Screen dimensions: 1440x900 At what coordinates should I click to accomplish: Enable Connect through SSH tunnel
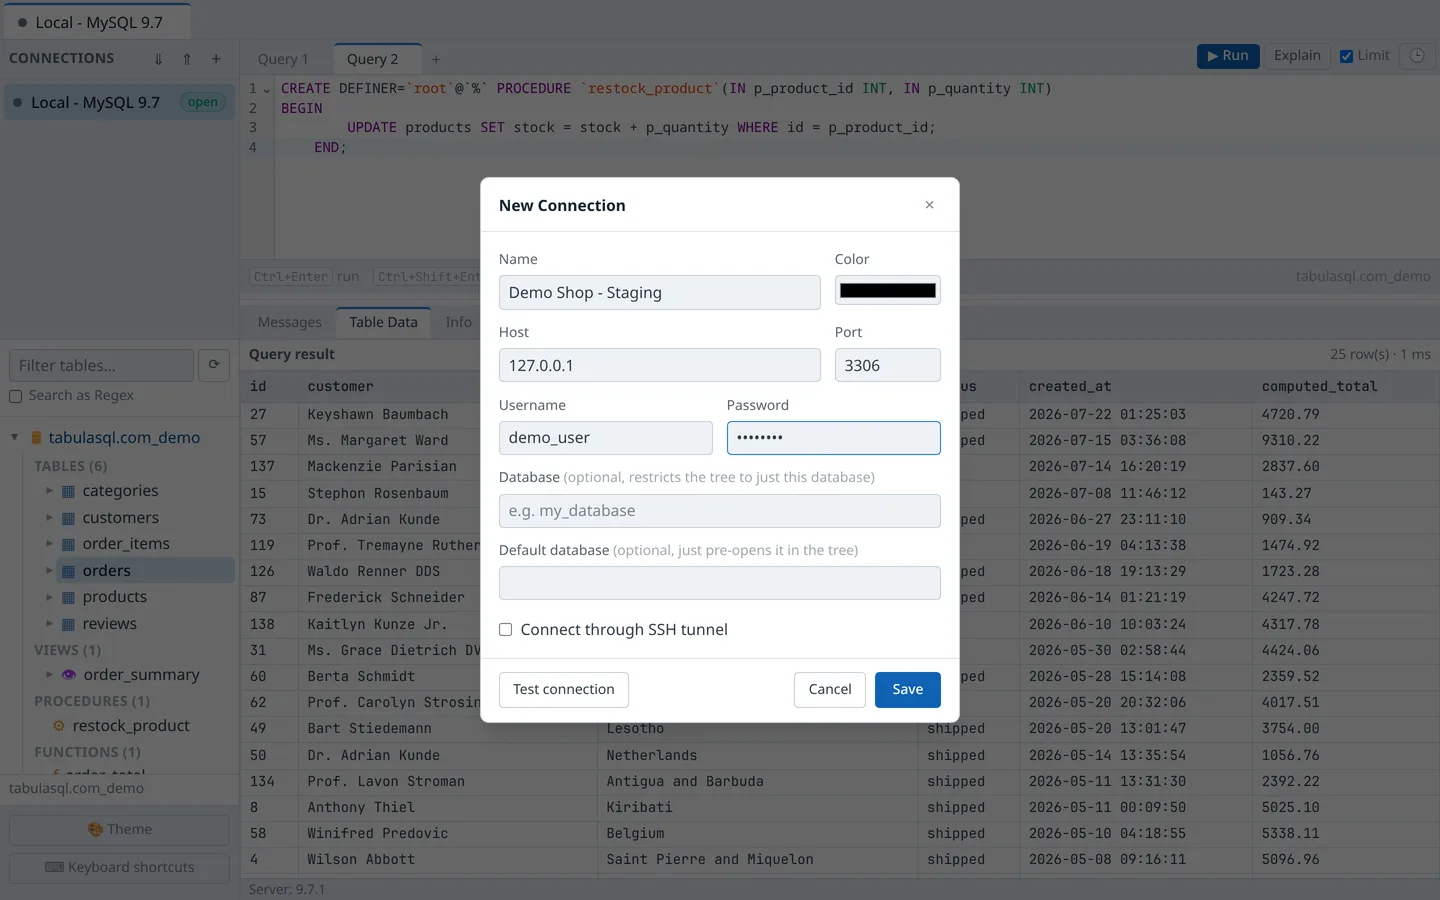(x=506, y=630)
